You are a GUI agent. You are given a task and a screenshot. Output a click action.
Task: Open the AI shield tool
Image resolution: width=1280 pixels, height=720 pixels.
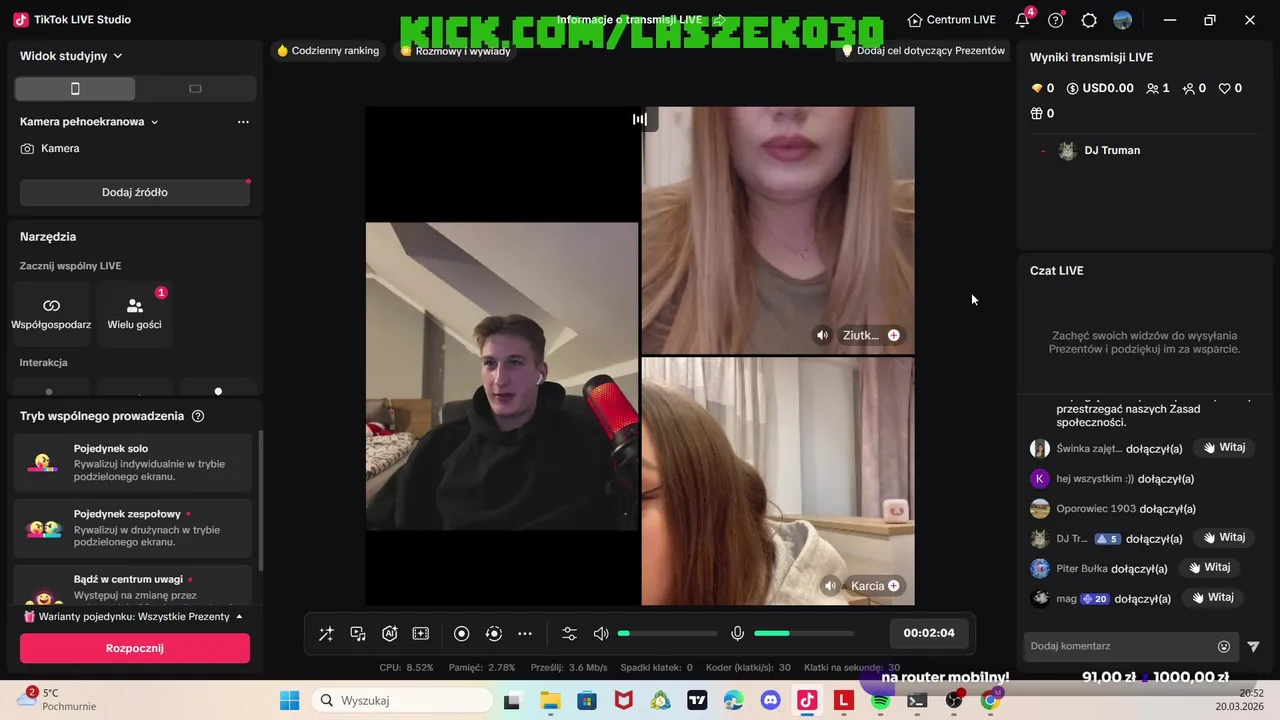tap(390, 634)
